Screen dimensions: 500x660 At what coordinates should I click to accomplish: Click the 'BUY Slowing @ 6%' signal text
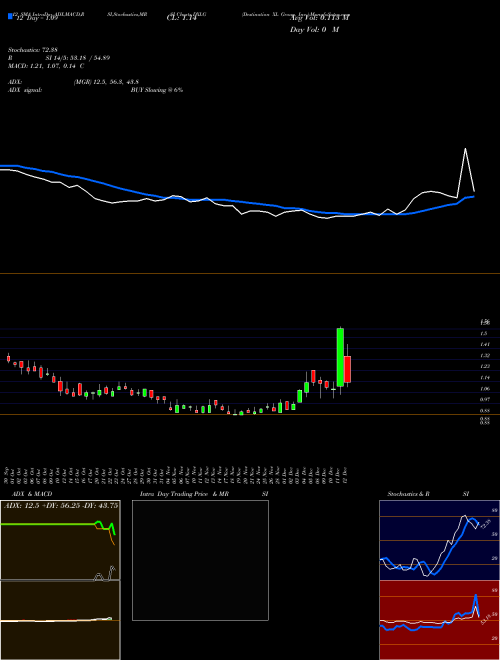[157, 90]
